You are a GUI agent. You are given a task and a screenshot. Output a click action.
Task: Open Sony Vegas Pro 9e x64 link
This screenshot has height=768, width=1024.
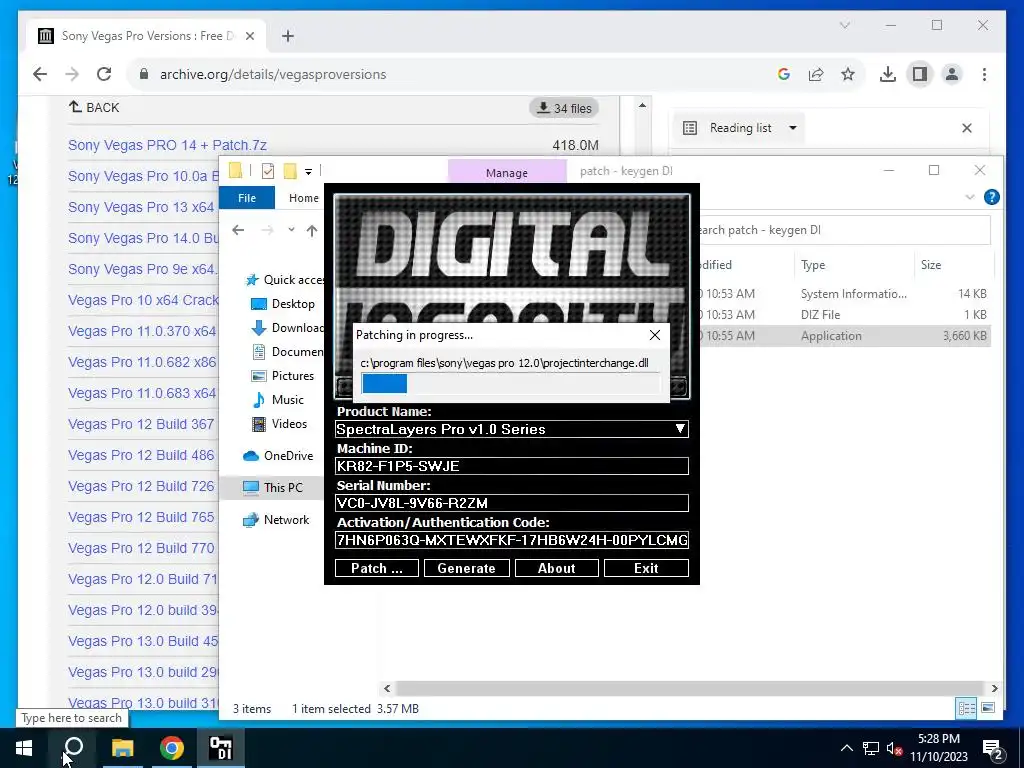[142, 269]
